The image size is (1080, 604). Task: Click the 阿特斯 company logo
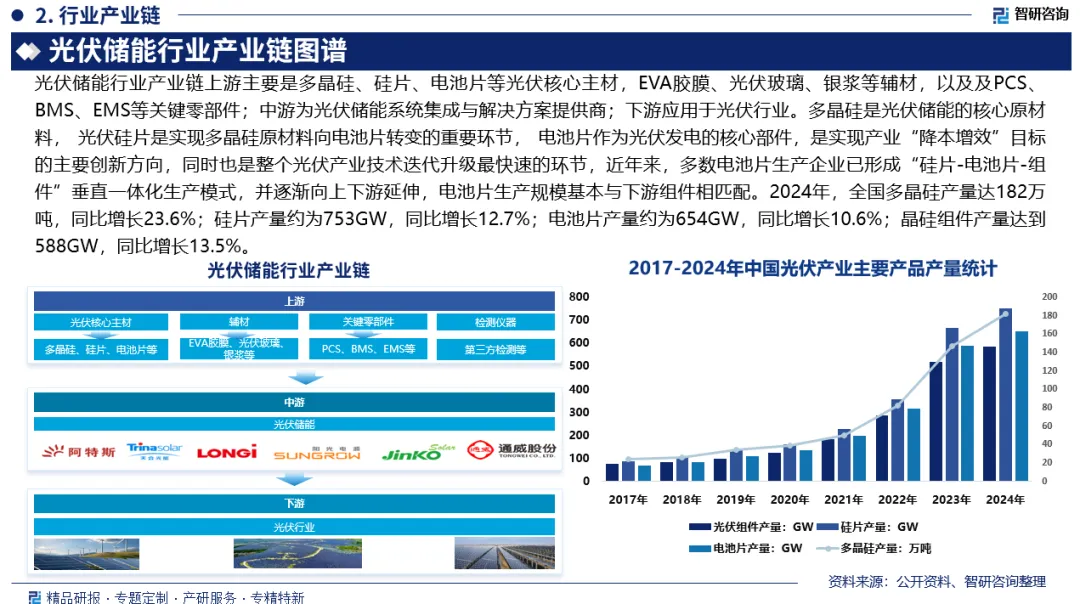coord(79,452)
